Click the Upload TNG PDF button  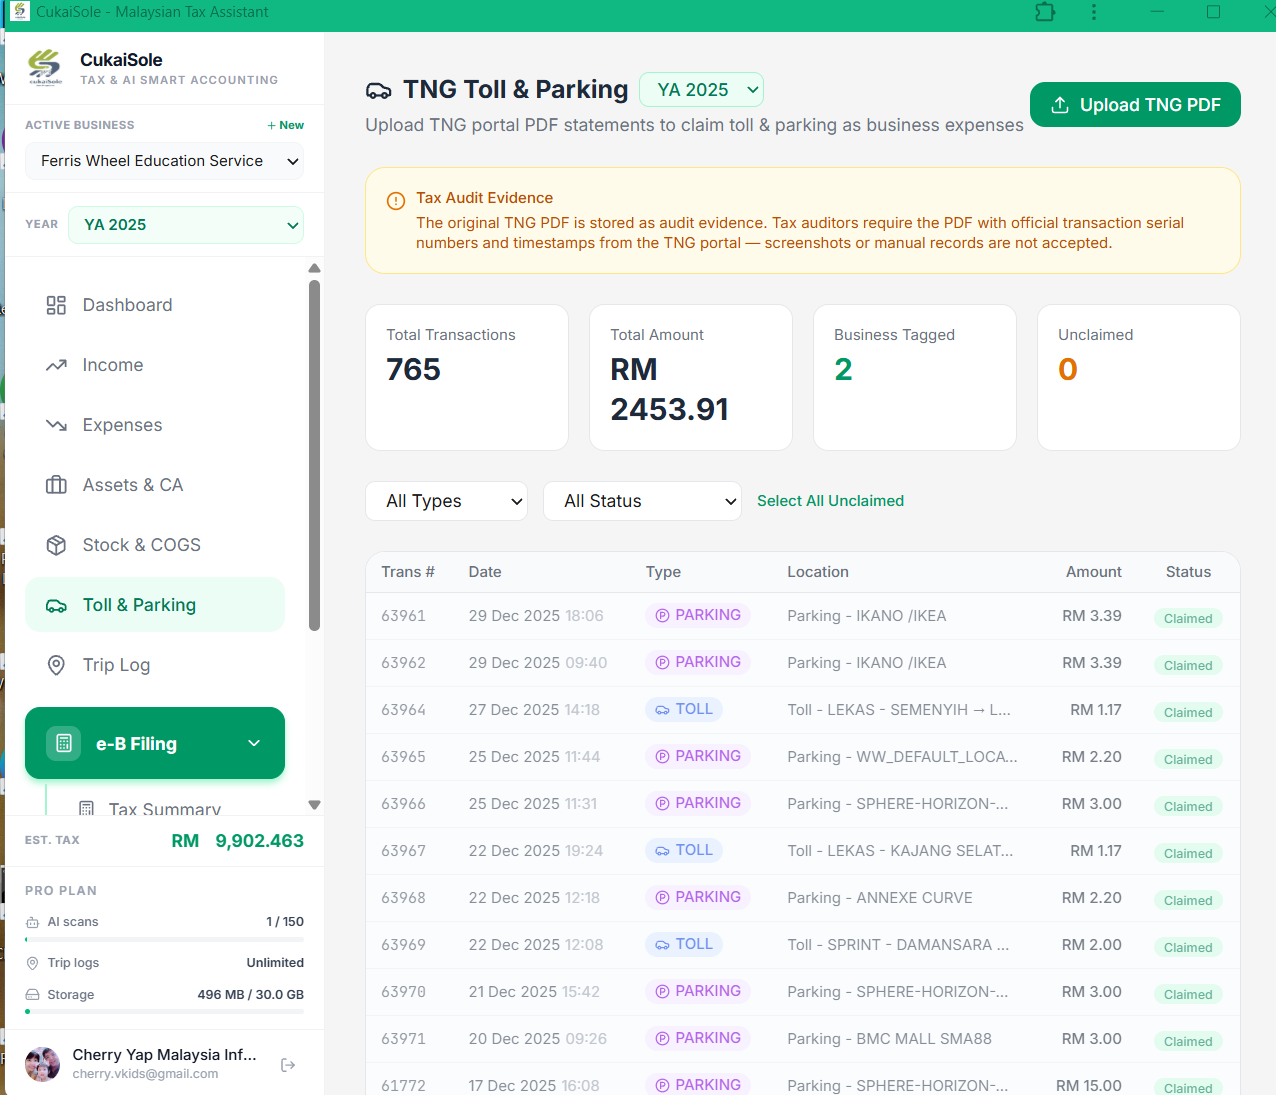click(x=1135, y=105)
